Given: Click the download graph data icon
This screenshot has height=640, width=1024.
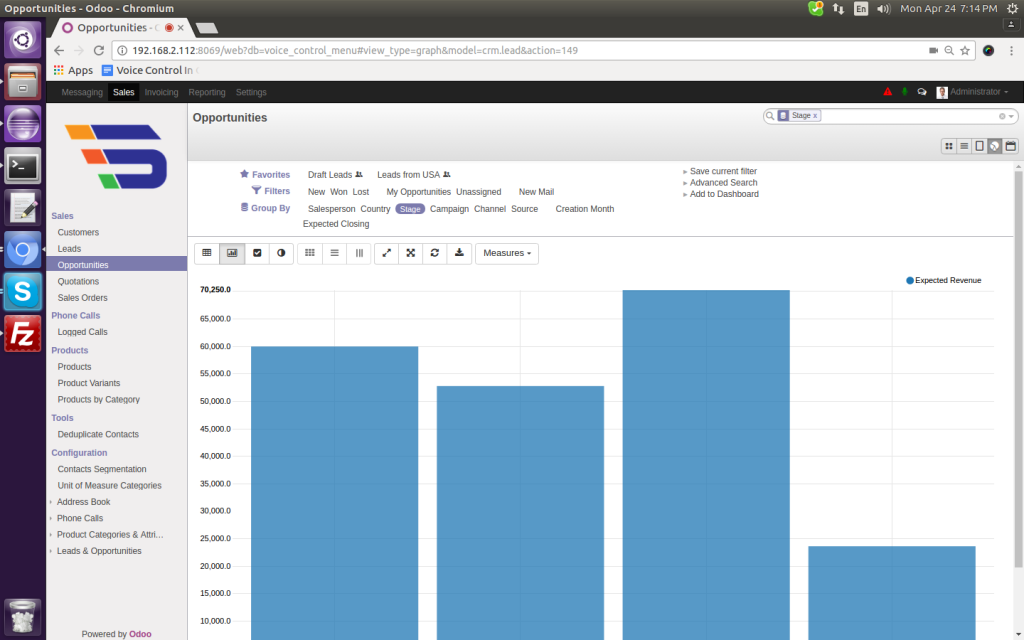Looking at the screenshot, I should 459,253.
